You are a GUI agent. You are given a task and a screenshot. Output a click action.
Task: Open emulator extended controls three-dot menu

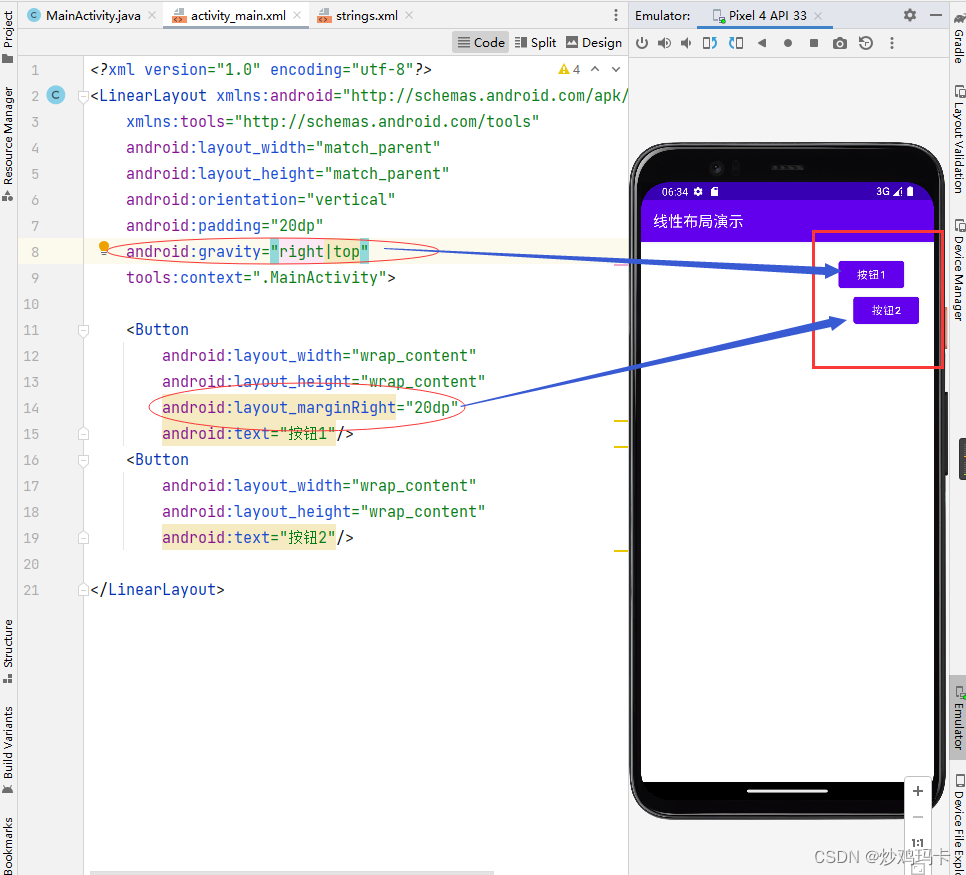click(891, 43)
